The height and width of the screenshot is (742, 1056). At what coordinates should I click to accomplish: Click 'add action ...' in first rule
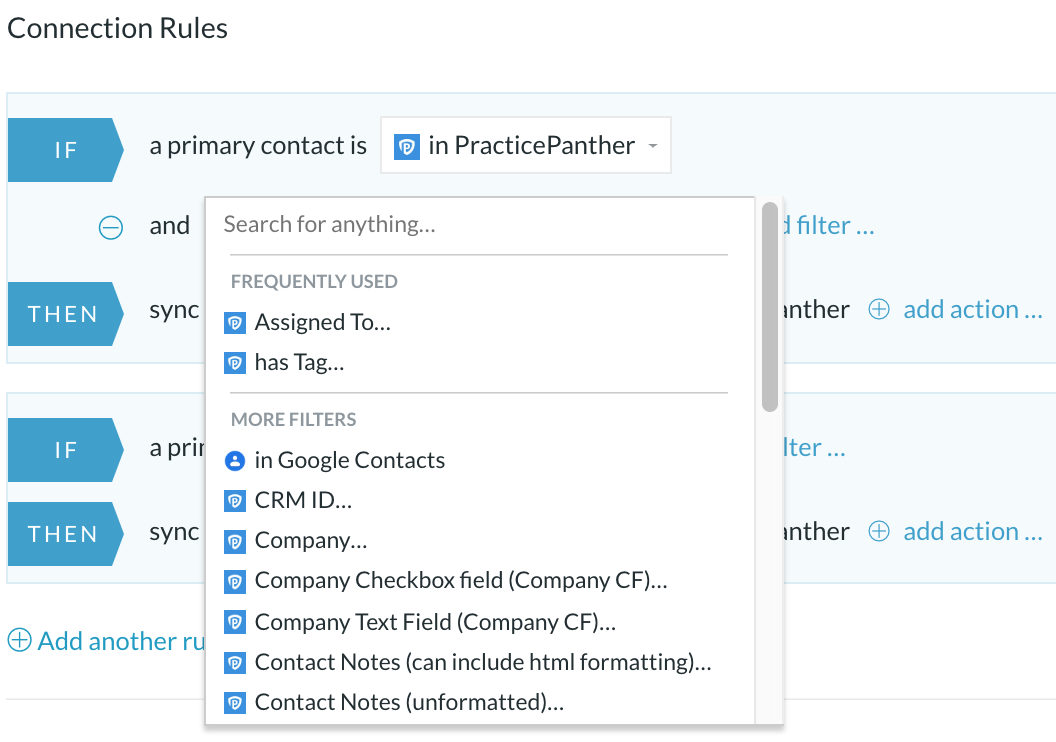(972, 310)
